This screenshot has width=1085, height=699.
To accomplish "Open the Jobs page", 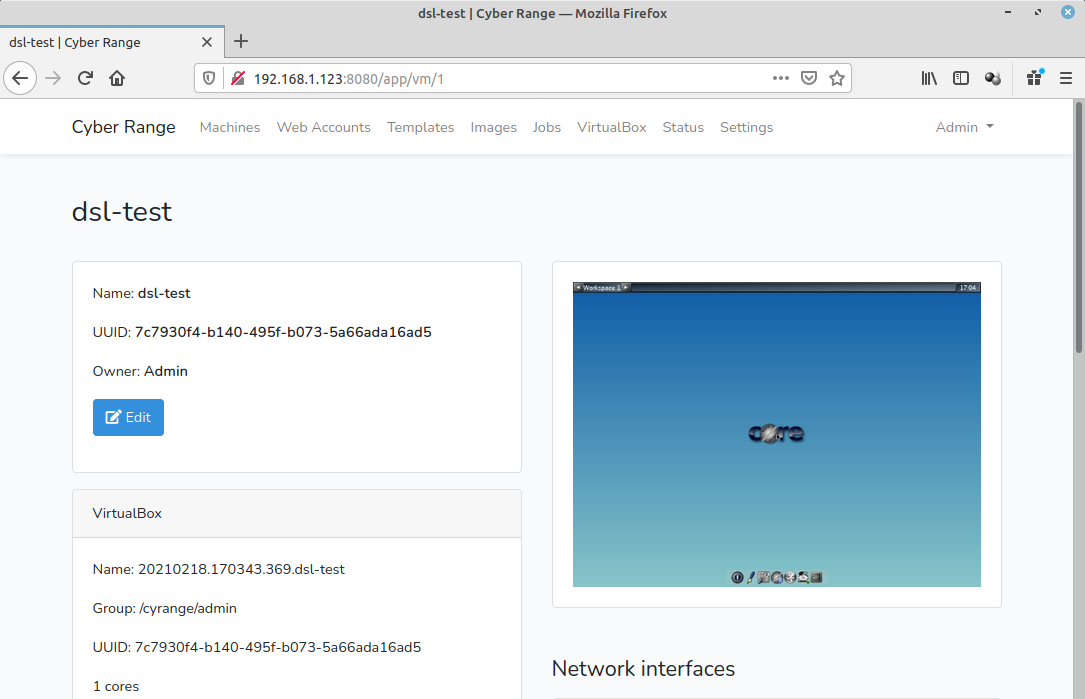I will (547, 127).
